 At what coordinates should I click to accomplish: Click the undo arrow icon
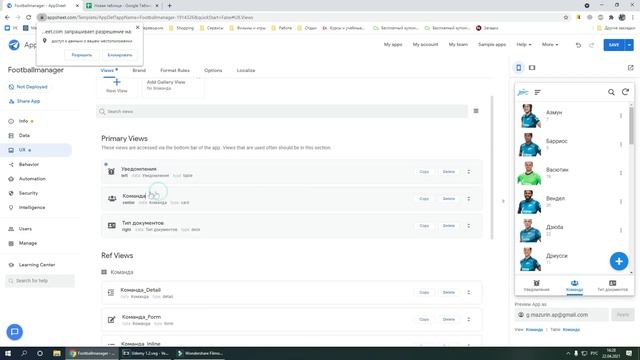(578, 45)
